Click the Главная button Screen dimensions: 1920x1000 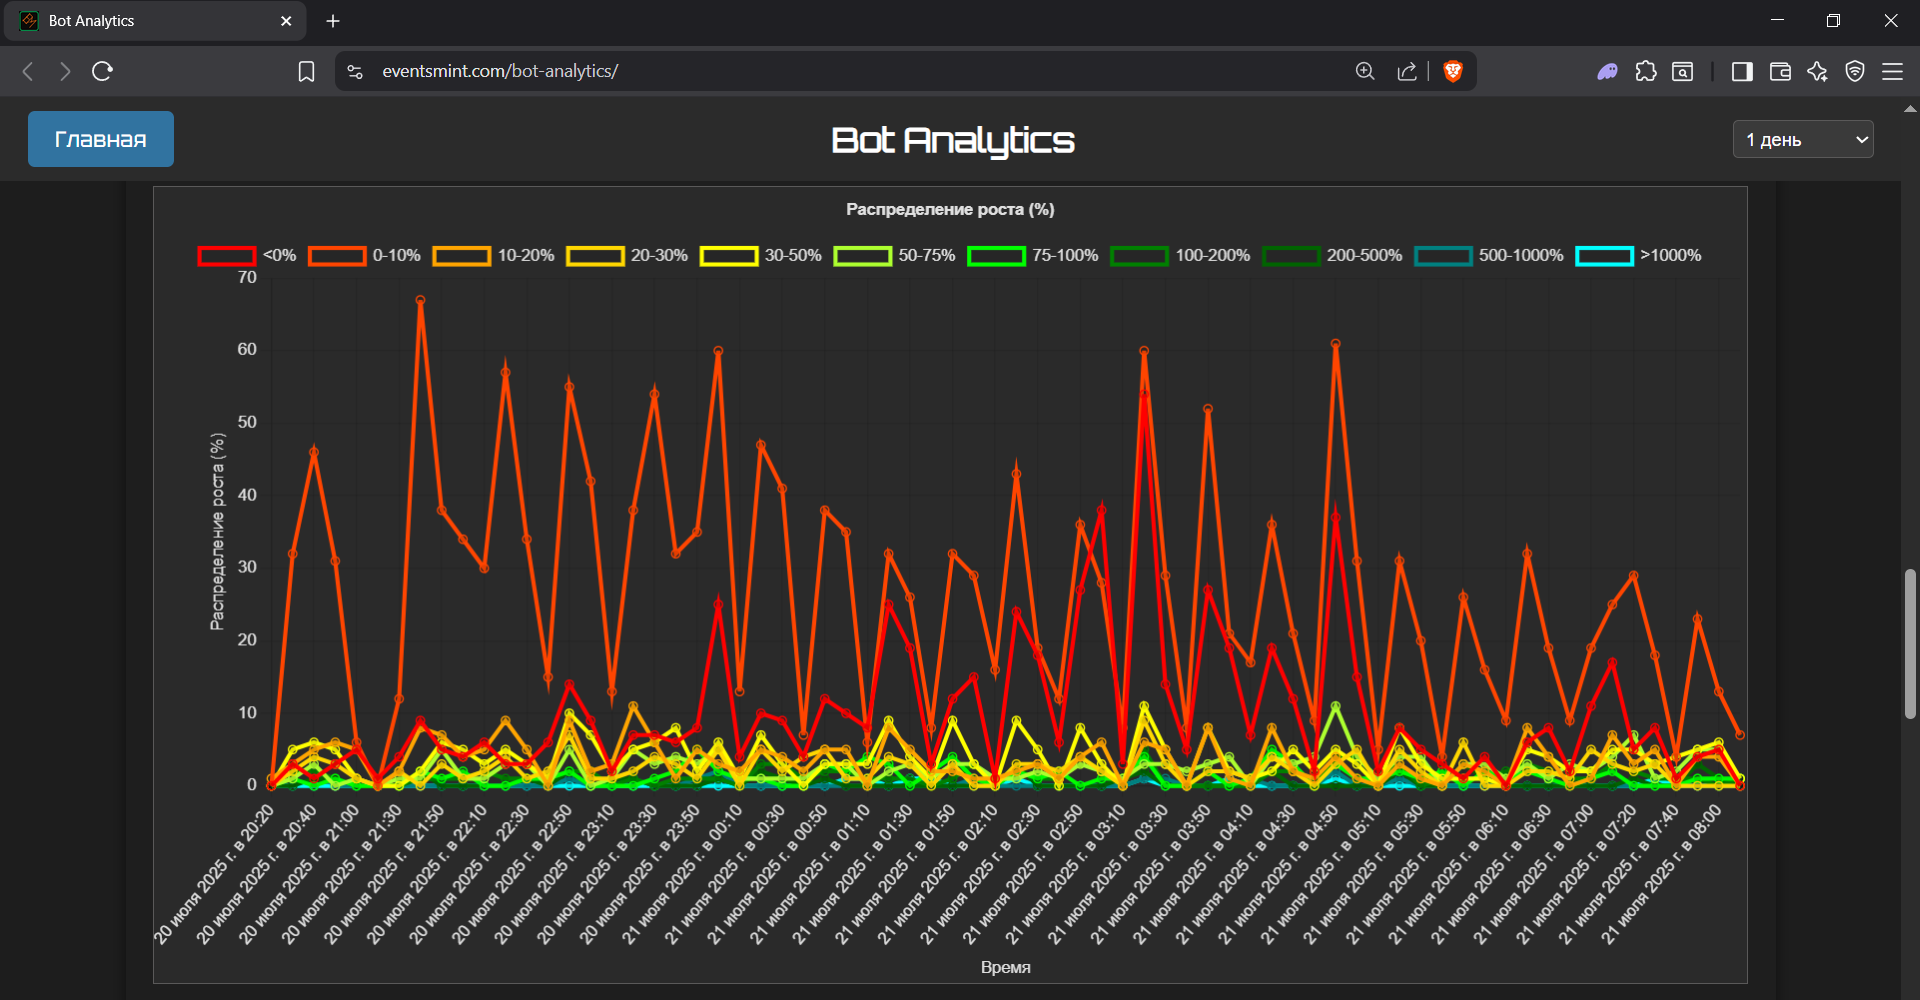point(101,139)
